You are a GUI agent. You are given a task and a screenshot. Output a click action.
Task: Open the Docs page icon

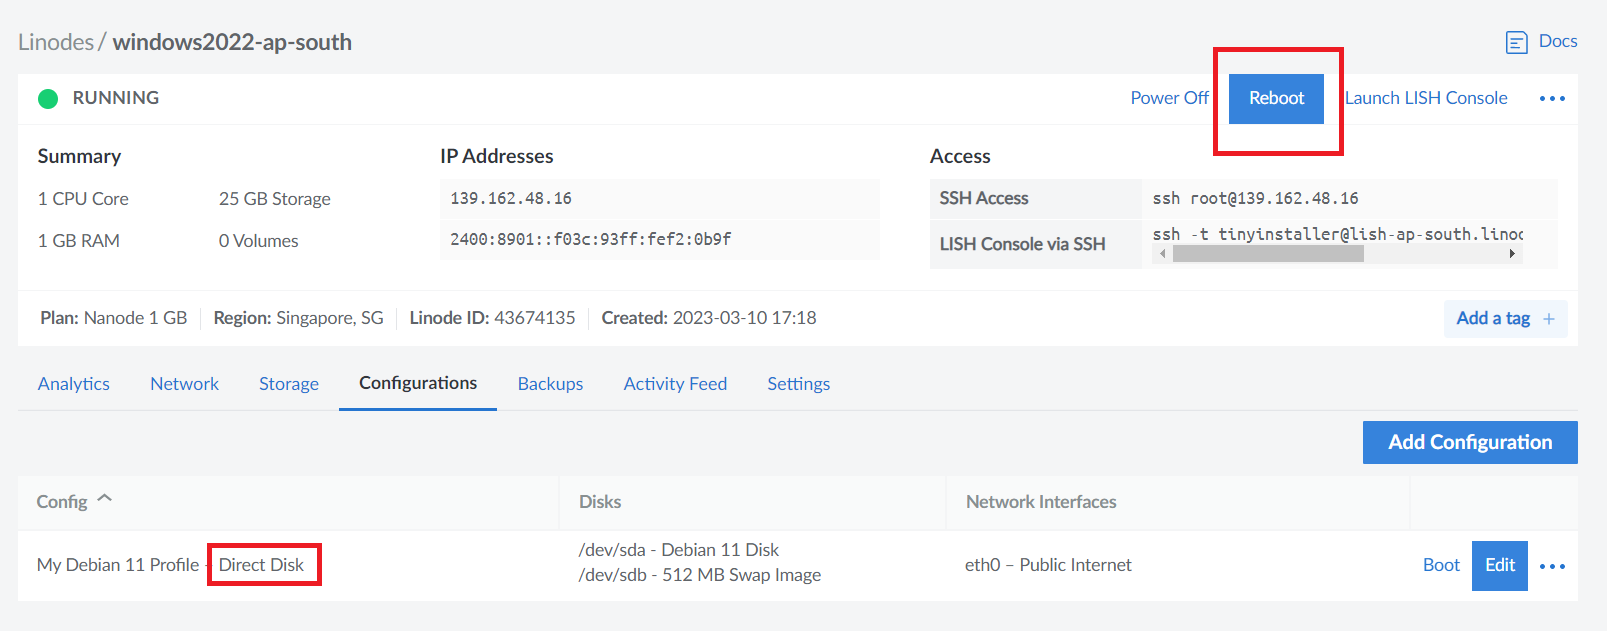1516,42
